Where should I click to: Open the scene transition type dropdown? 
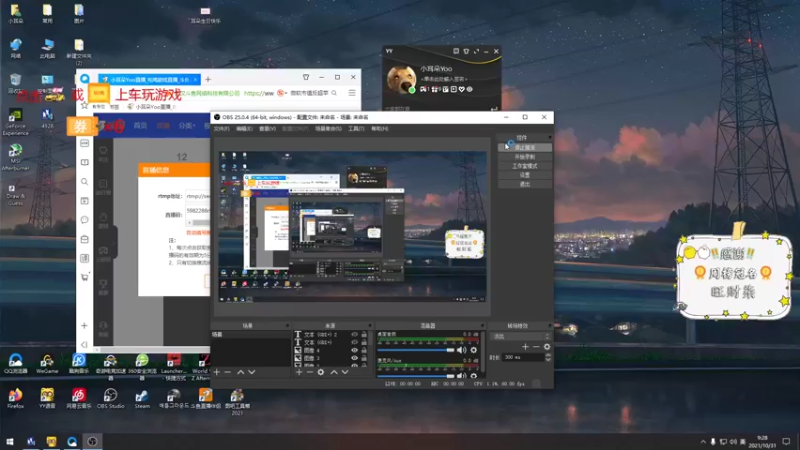[520, 336]
